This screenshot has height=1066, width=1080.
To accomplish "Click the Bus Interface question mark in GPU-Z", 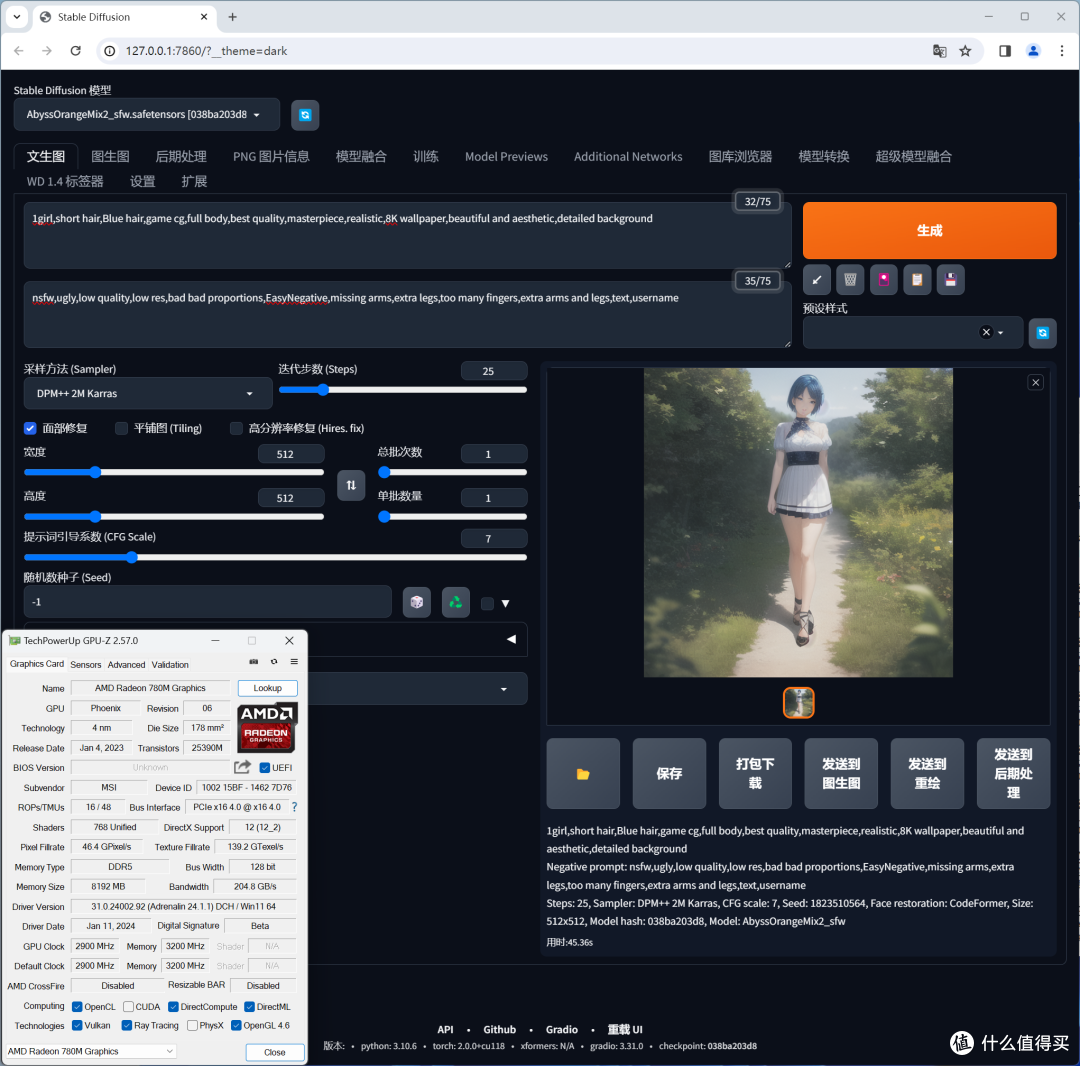I will coord(295,806).
